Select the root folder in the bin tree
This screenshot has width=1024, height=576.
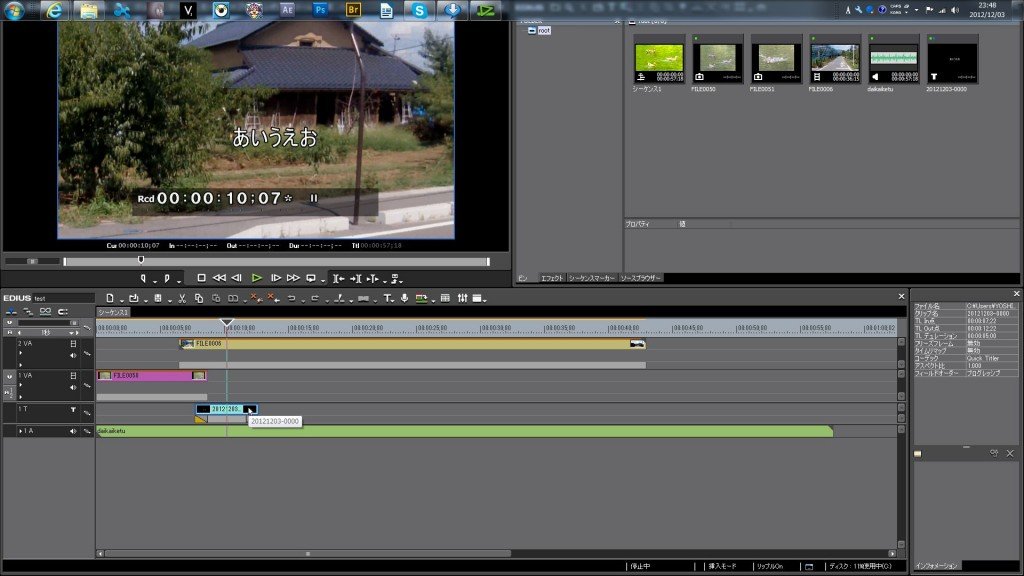pyautogui.click(x=544, y=31)
